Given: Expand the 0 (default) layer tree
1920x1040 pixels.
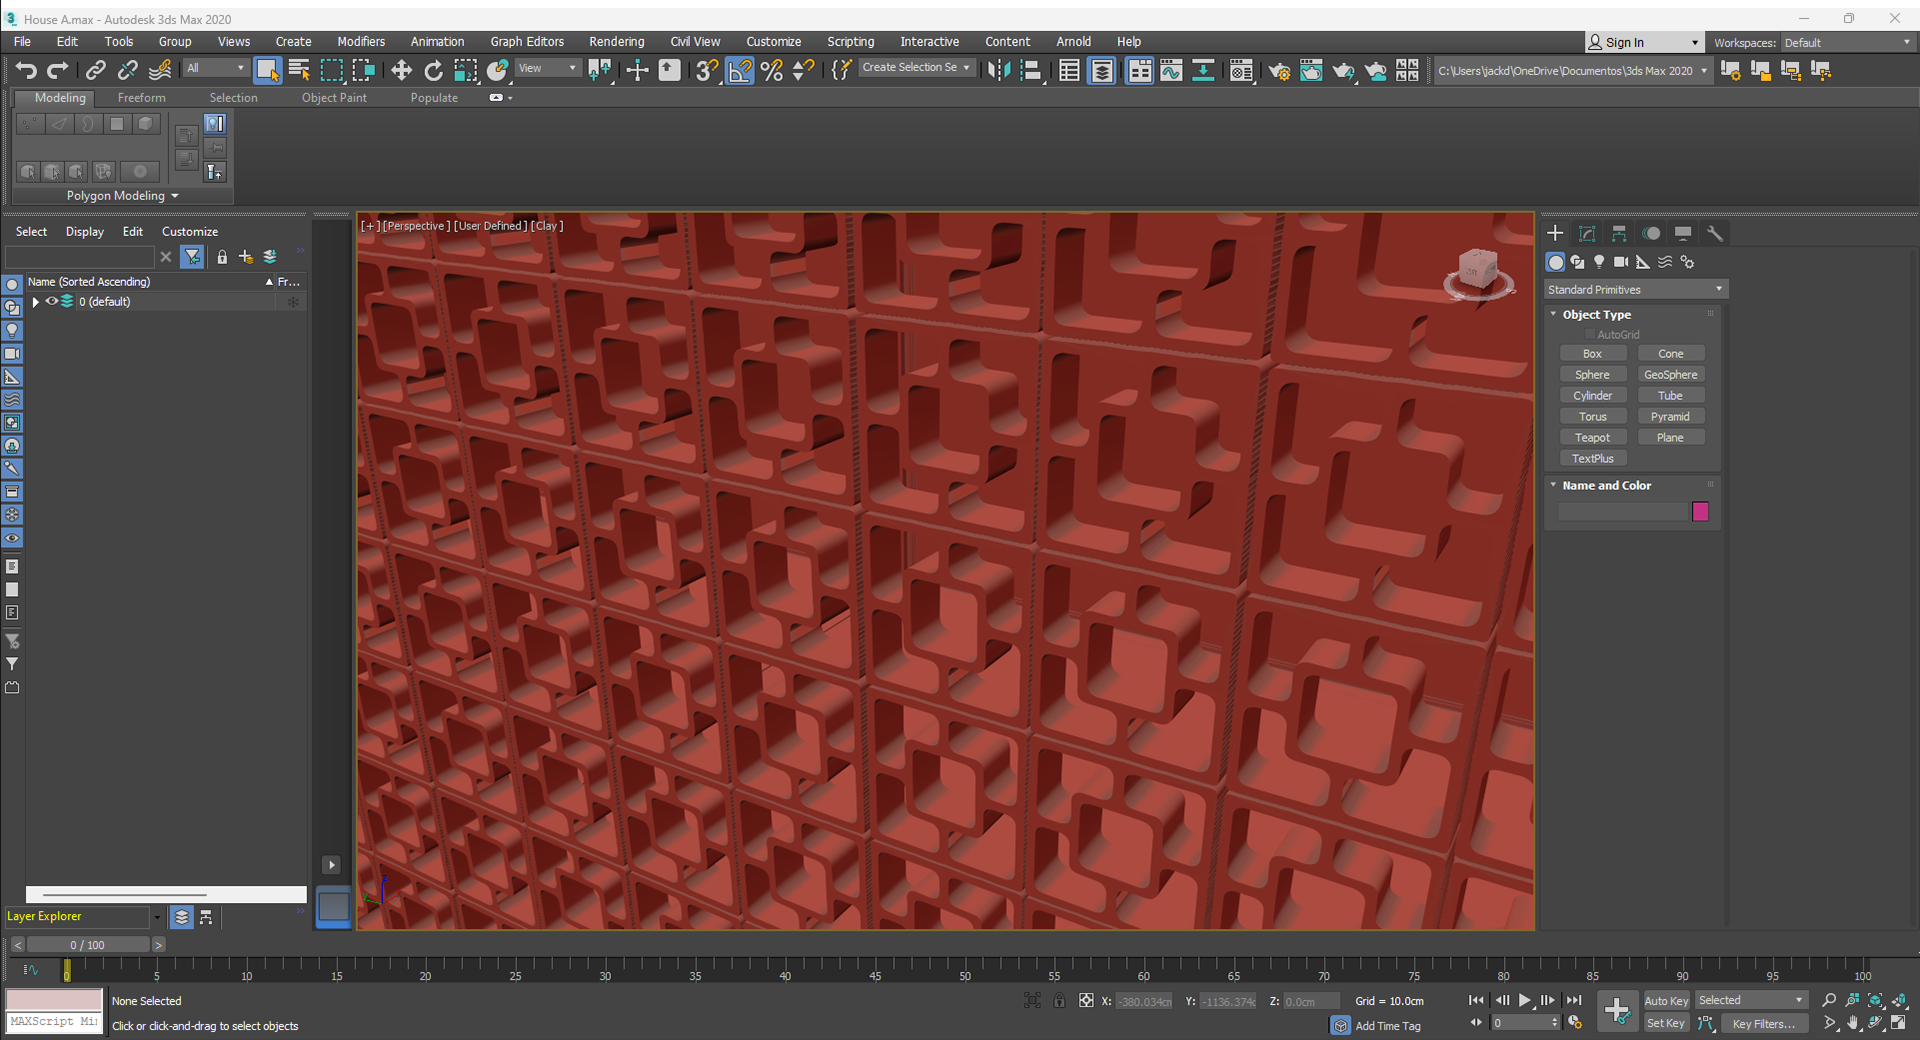Looking at the screenshot, I should pyautogui.click(x=36, y=301).
